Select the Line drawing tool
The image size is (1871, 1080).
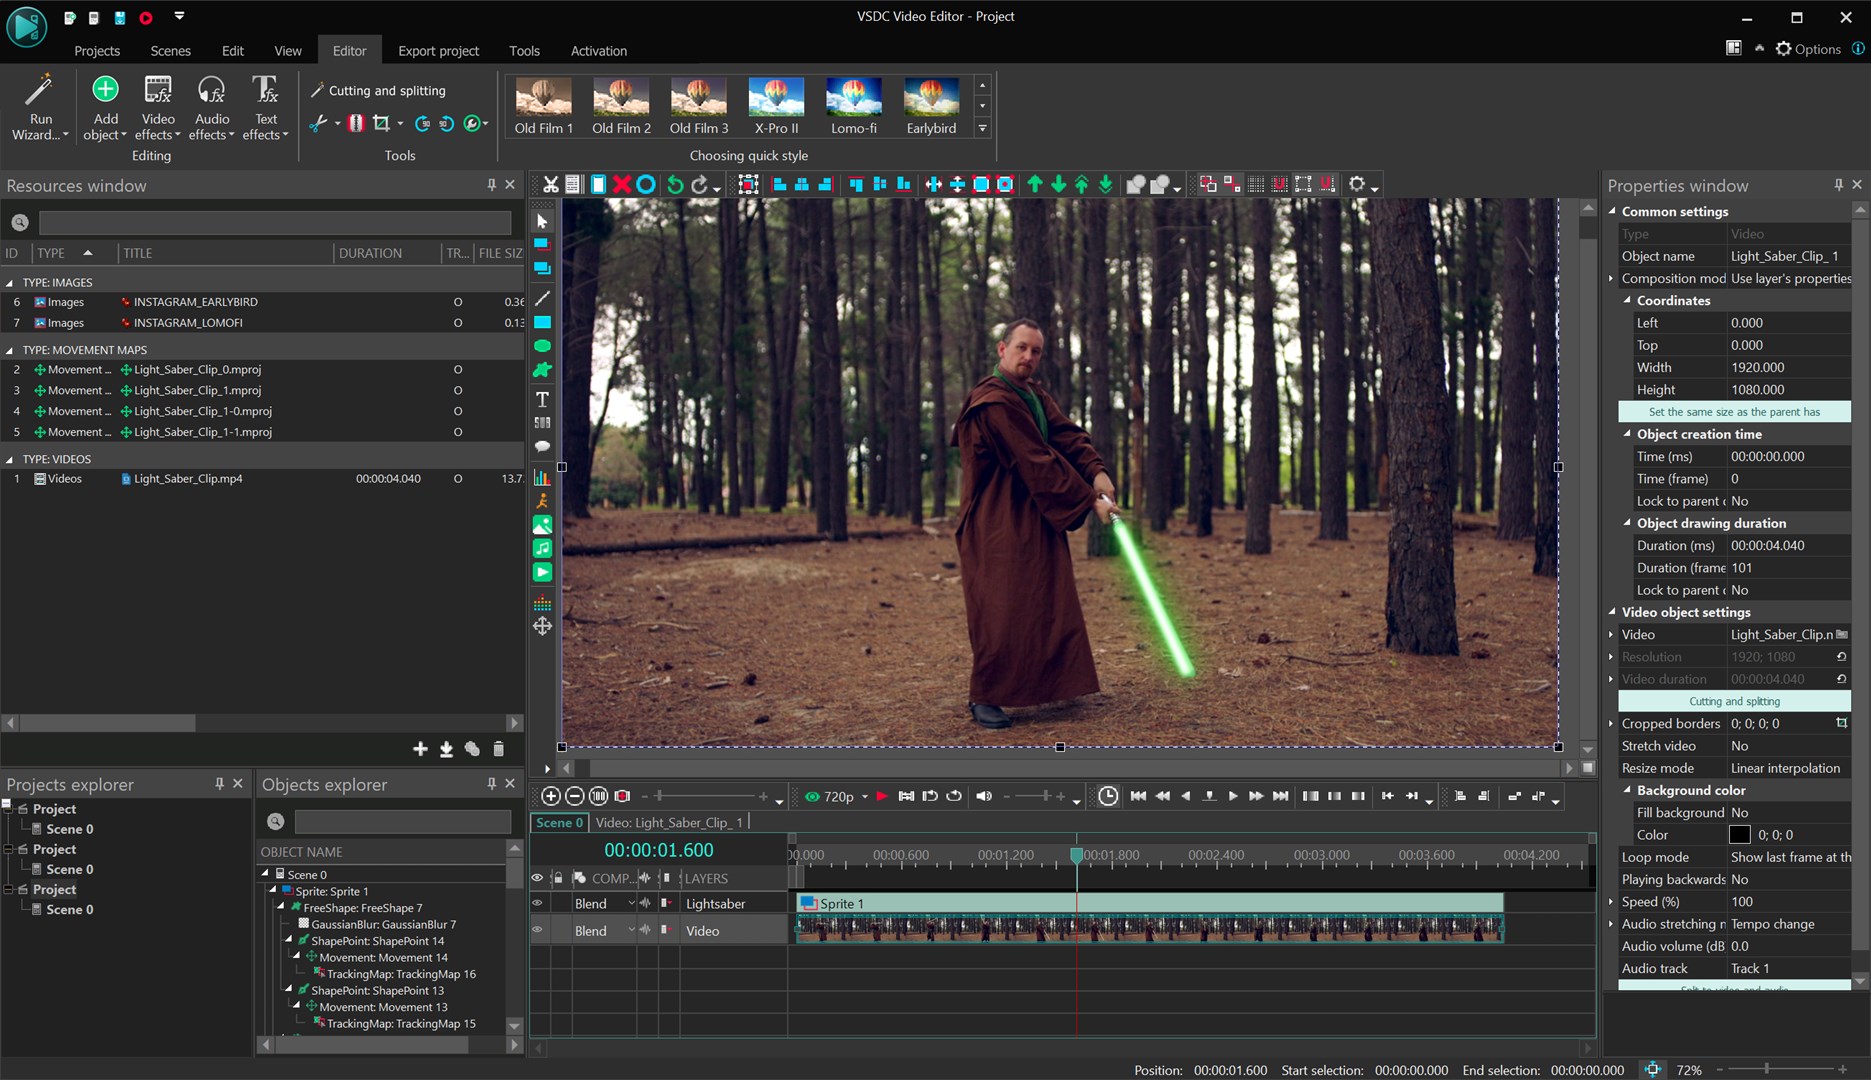point(542,298)
